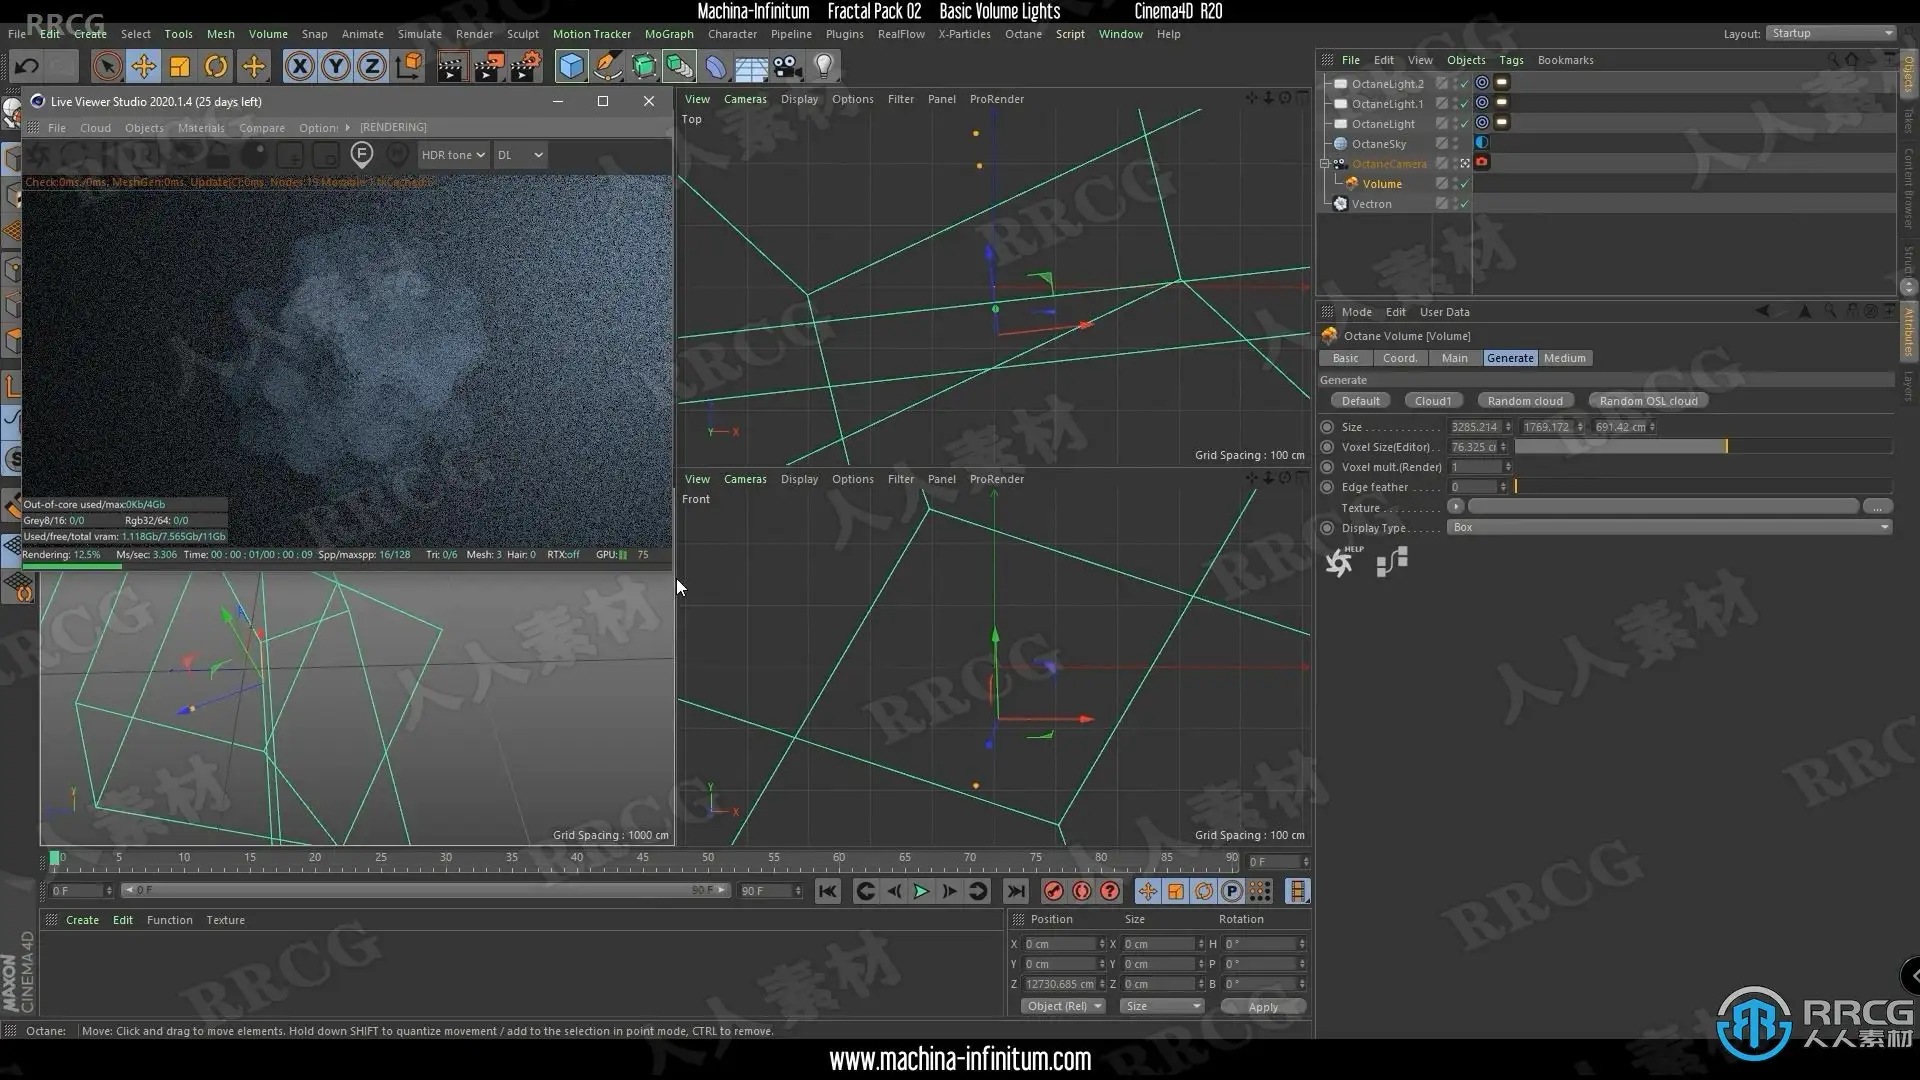Click the Light object bulb icon

[x=823, y=67]
